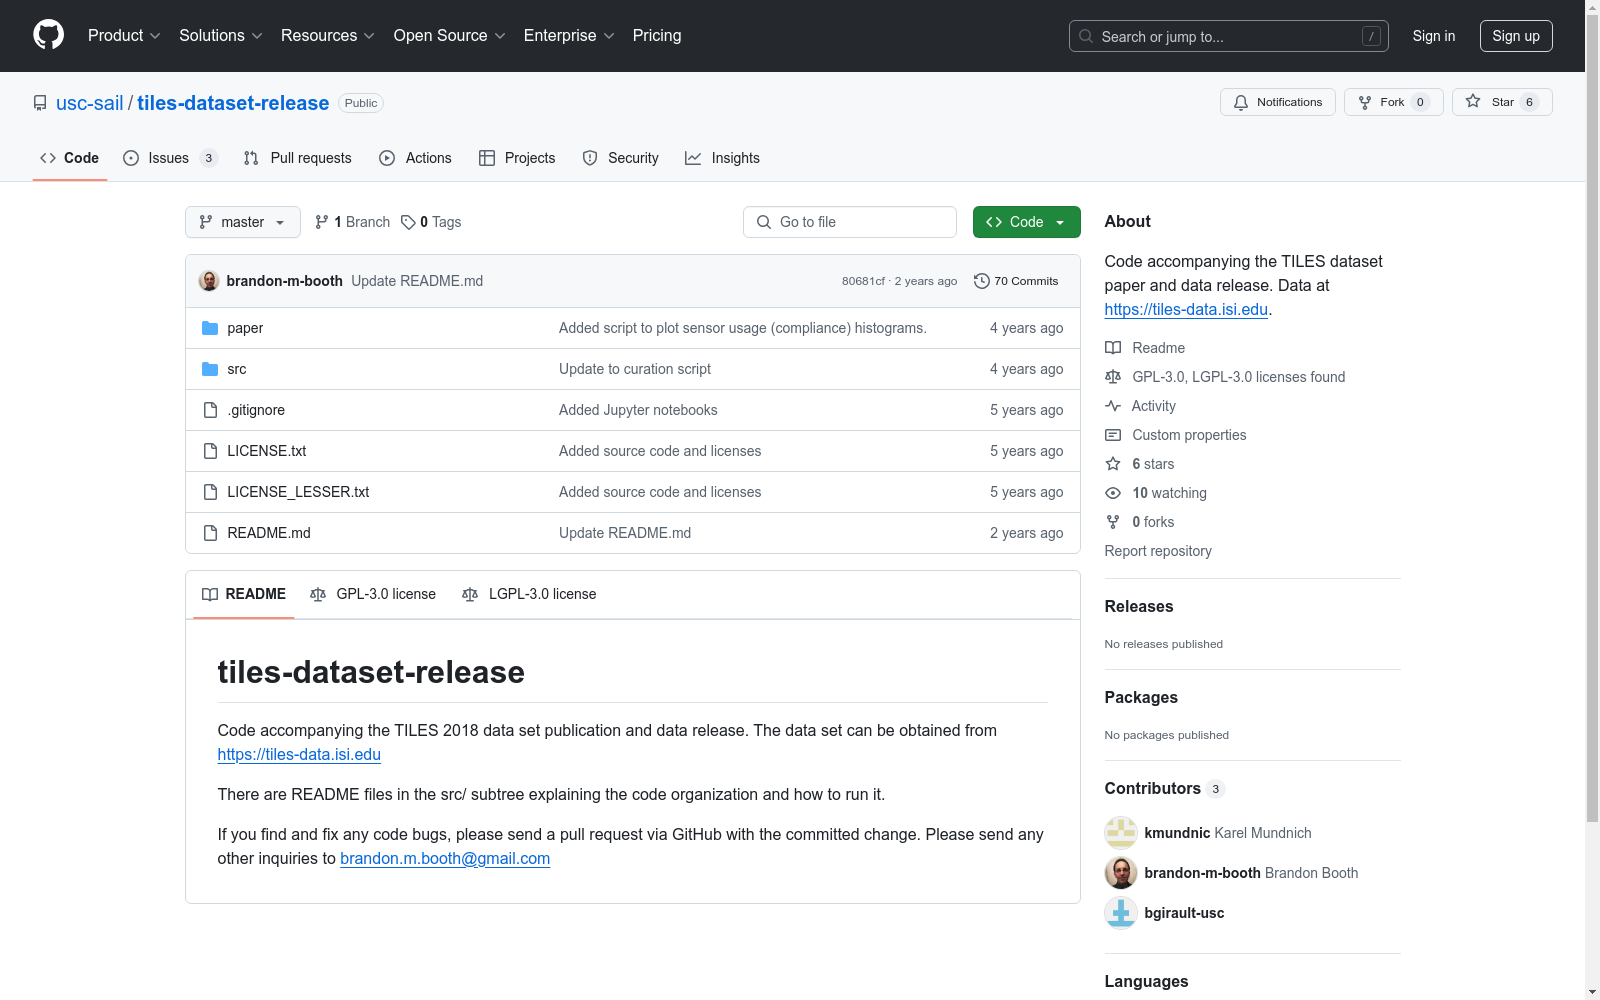This screenshot has width=1600, height=1000.
Task: Select the GPL-3.0 license tab
Action: [x=373, y=594]
